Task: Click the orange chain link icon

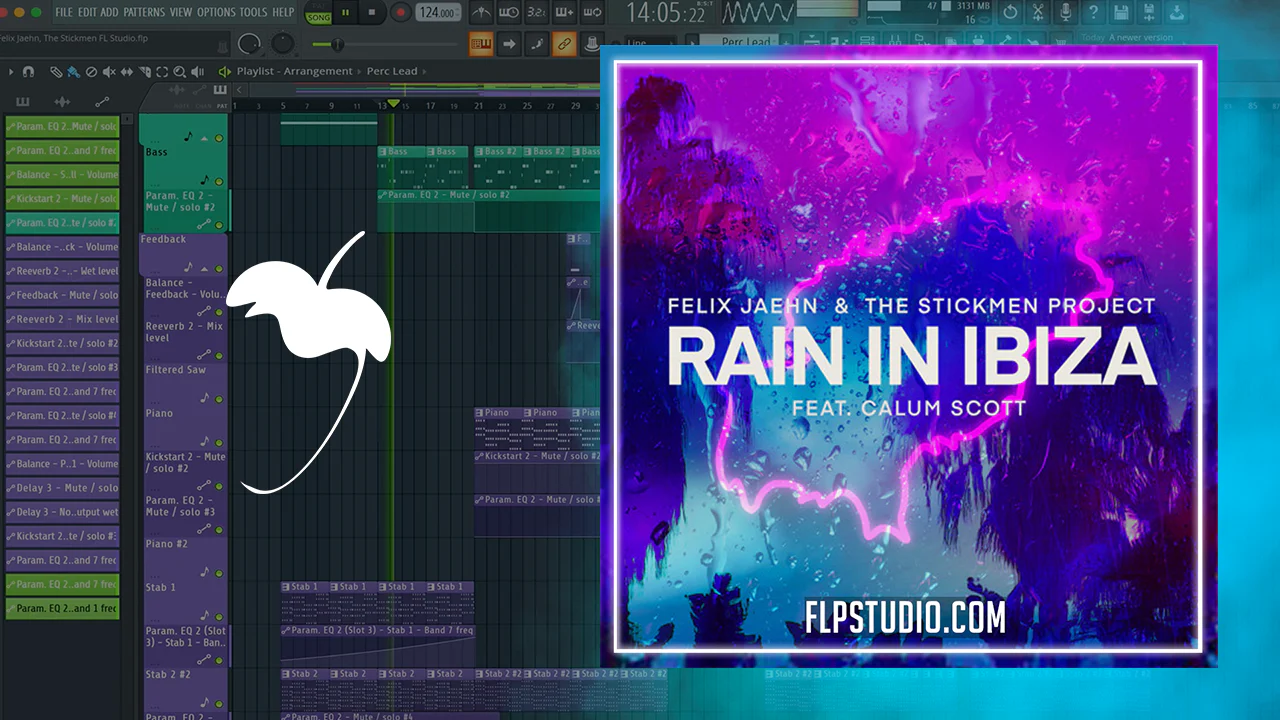Action: click(564, 44)
